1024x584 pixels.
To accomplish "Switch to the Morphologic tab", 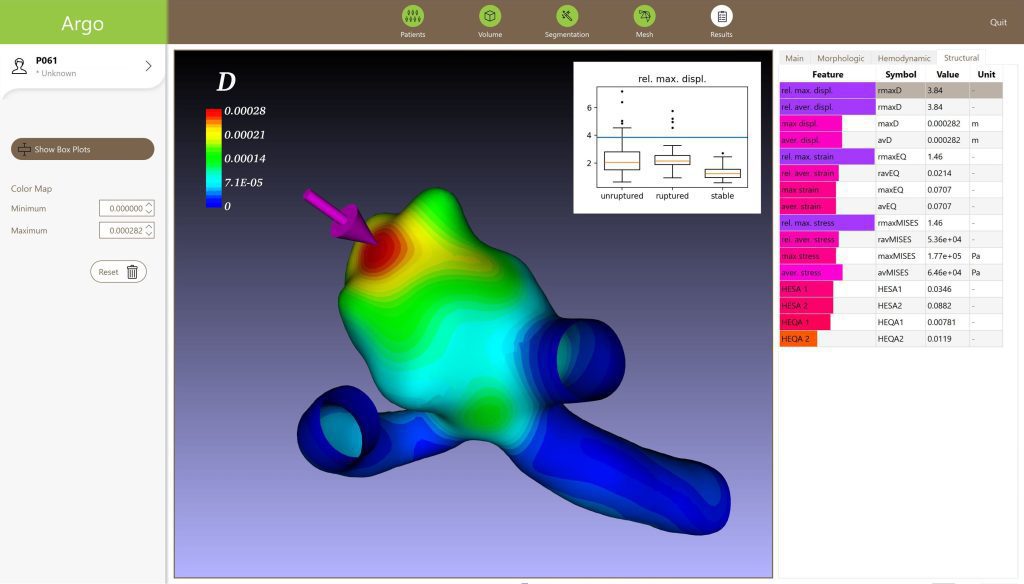I will [x=840, y=58].
